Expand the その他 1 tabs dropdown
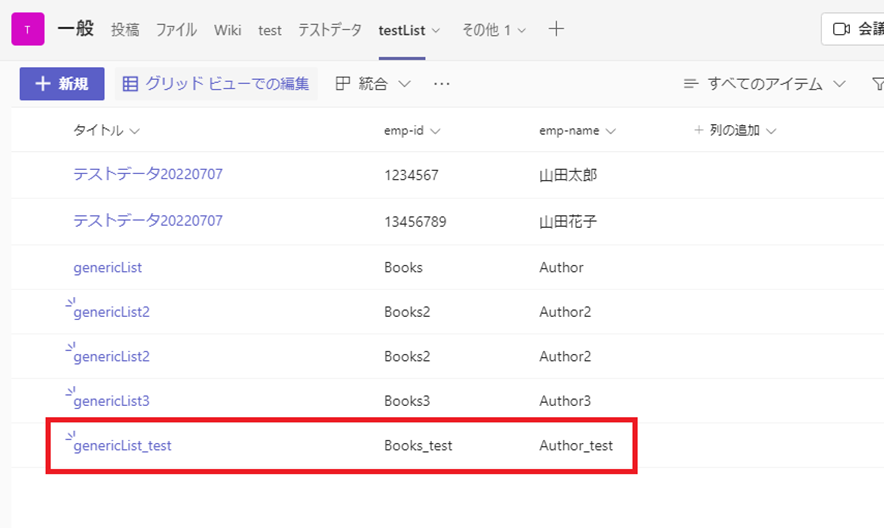 coord(494,30)
